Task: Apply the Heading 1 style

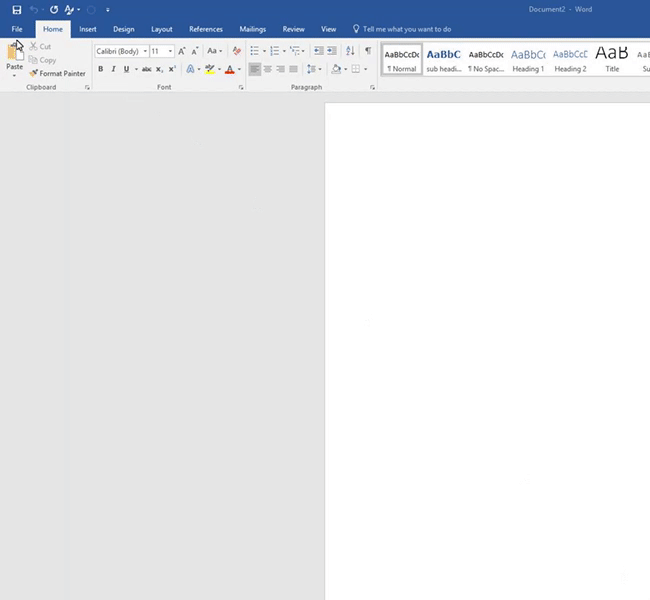Action: coord(528,59)
